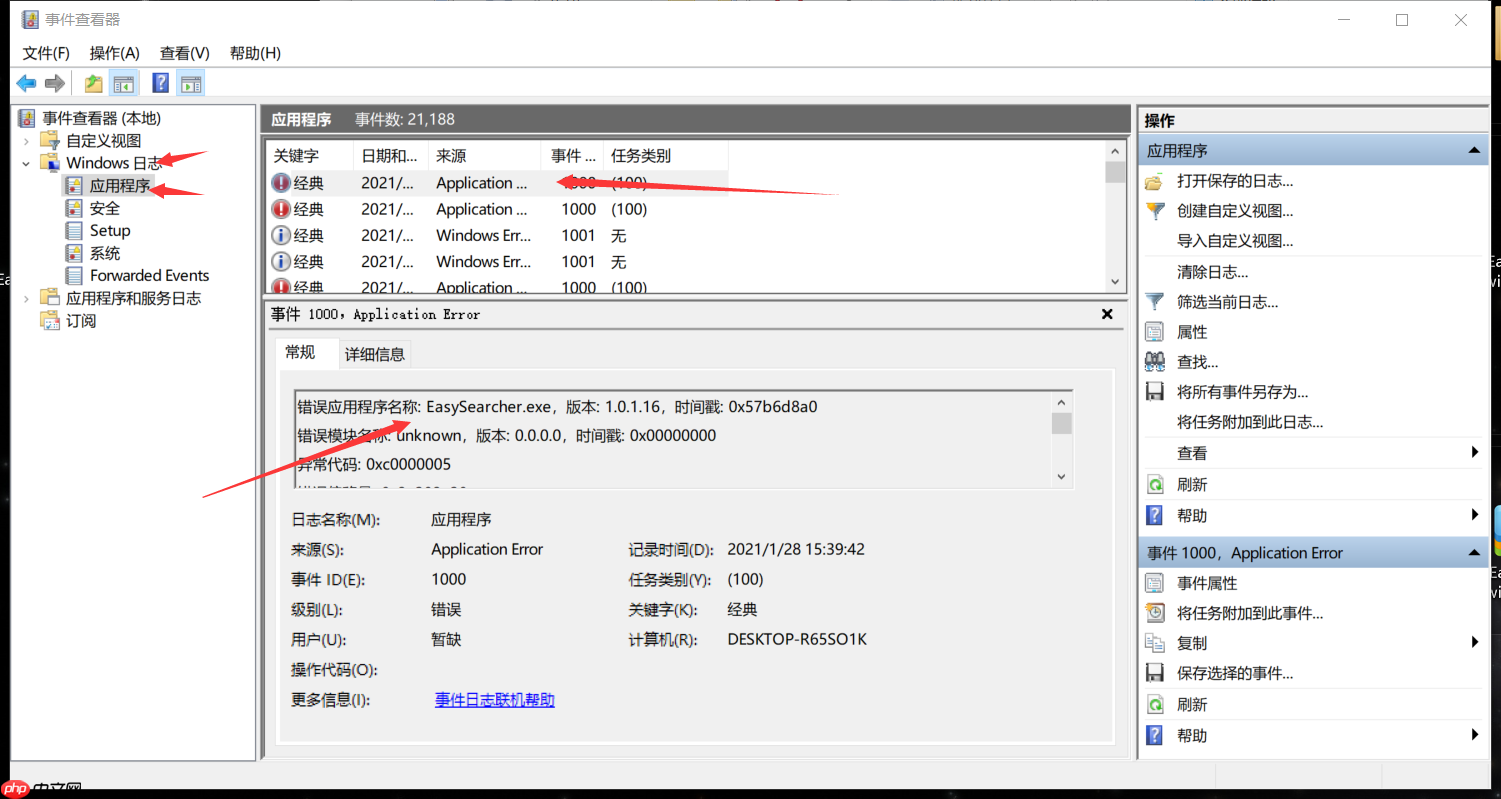
Task: Click the Up one level folder icon
Action: [x=93, y=83]
